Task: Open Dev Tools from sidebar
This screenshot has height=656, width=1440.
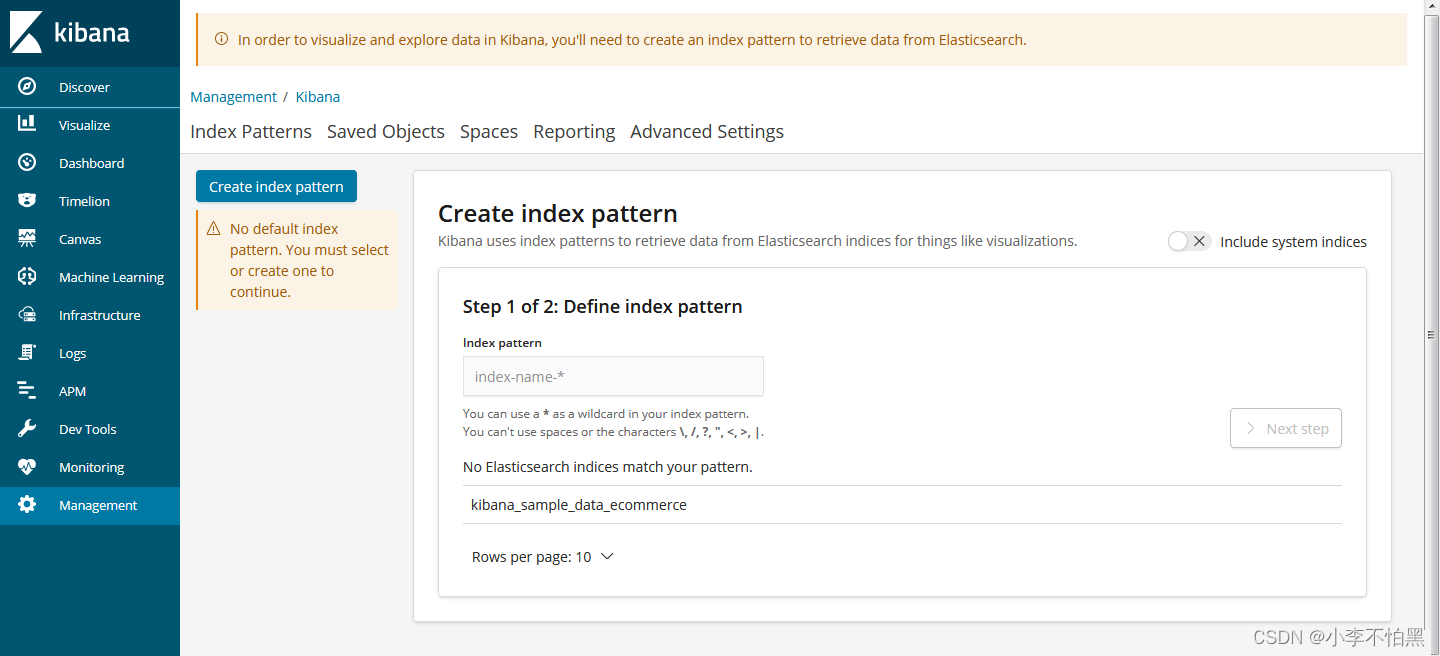Action: point(90,429)
